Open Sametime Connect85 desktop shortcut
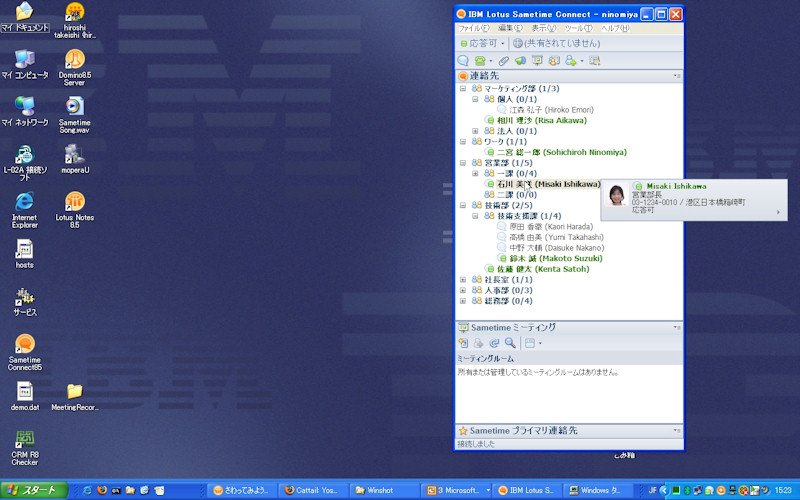The width and height of the screenshot is (800, 500). [x=24, y=352]
